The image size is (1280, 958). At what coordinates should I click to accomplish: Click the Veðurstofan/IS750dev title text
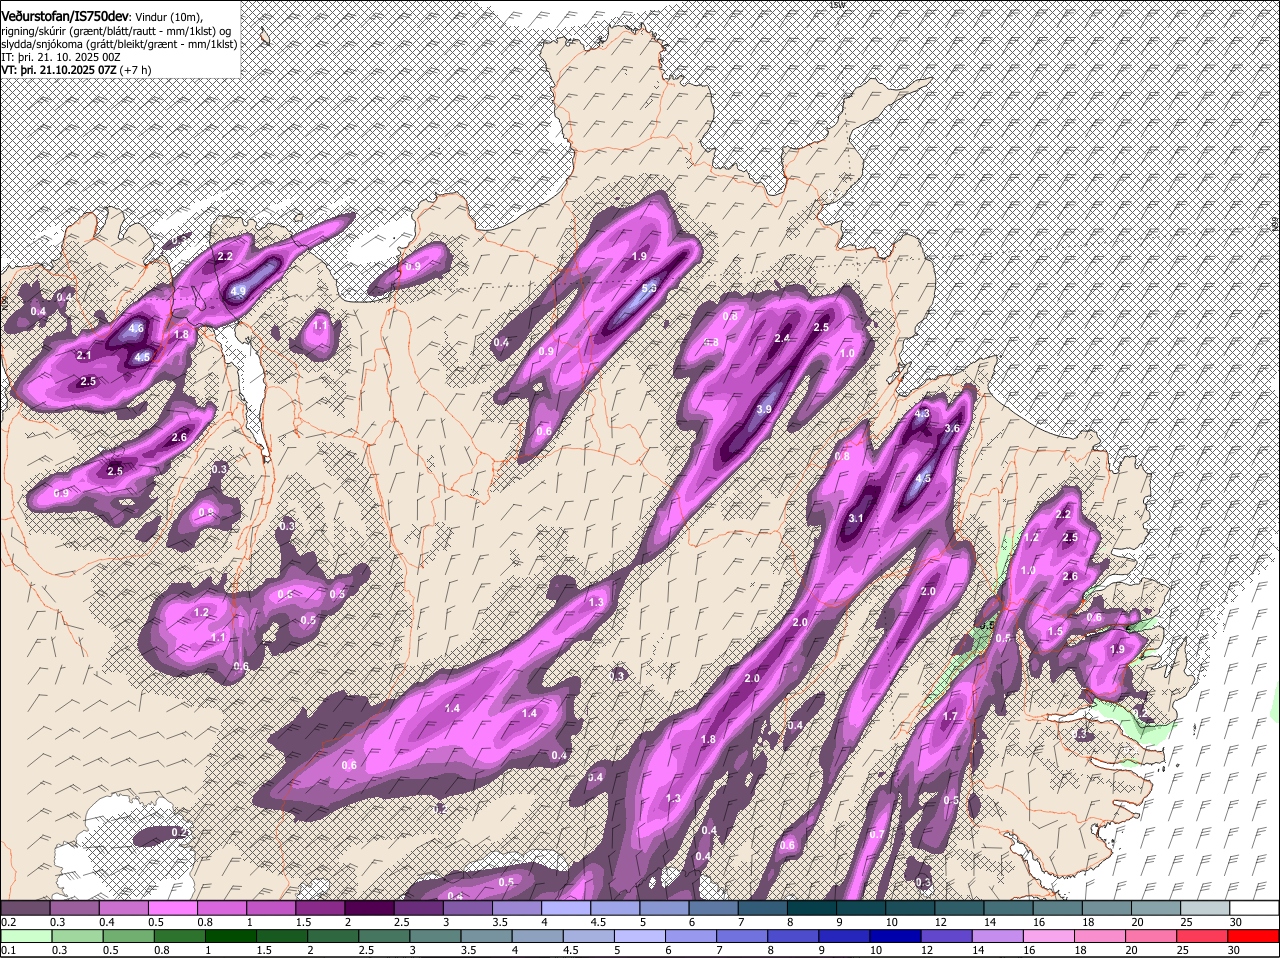(66, 17)
